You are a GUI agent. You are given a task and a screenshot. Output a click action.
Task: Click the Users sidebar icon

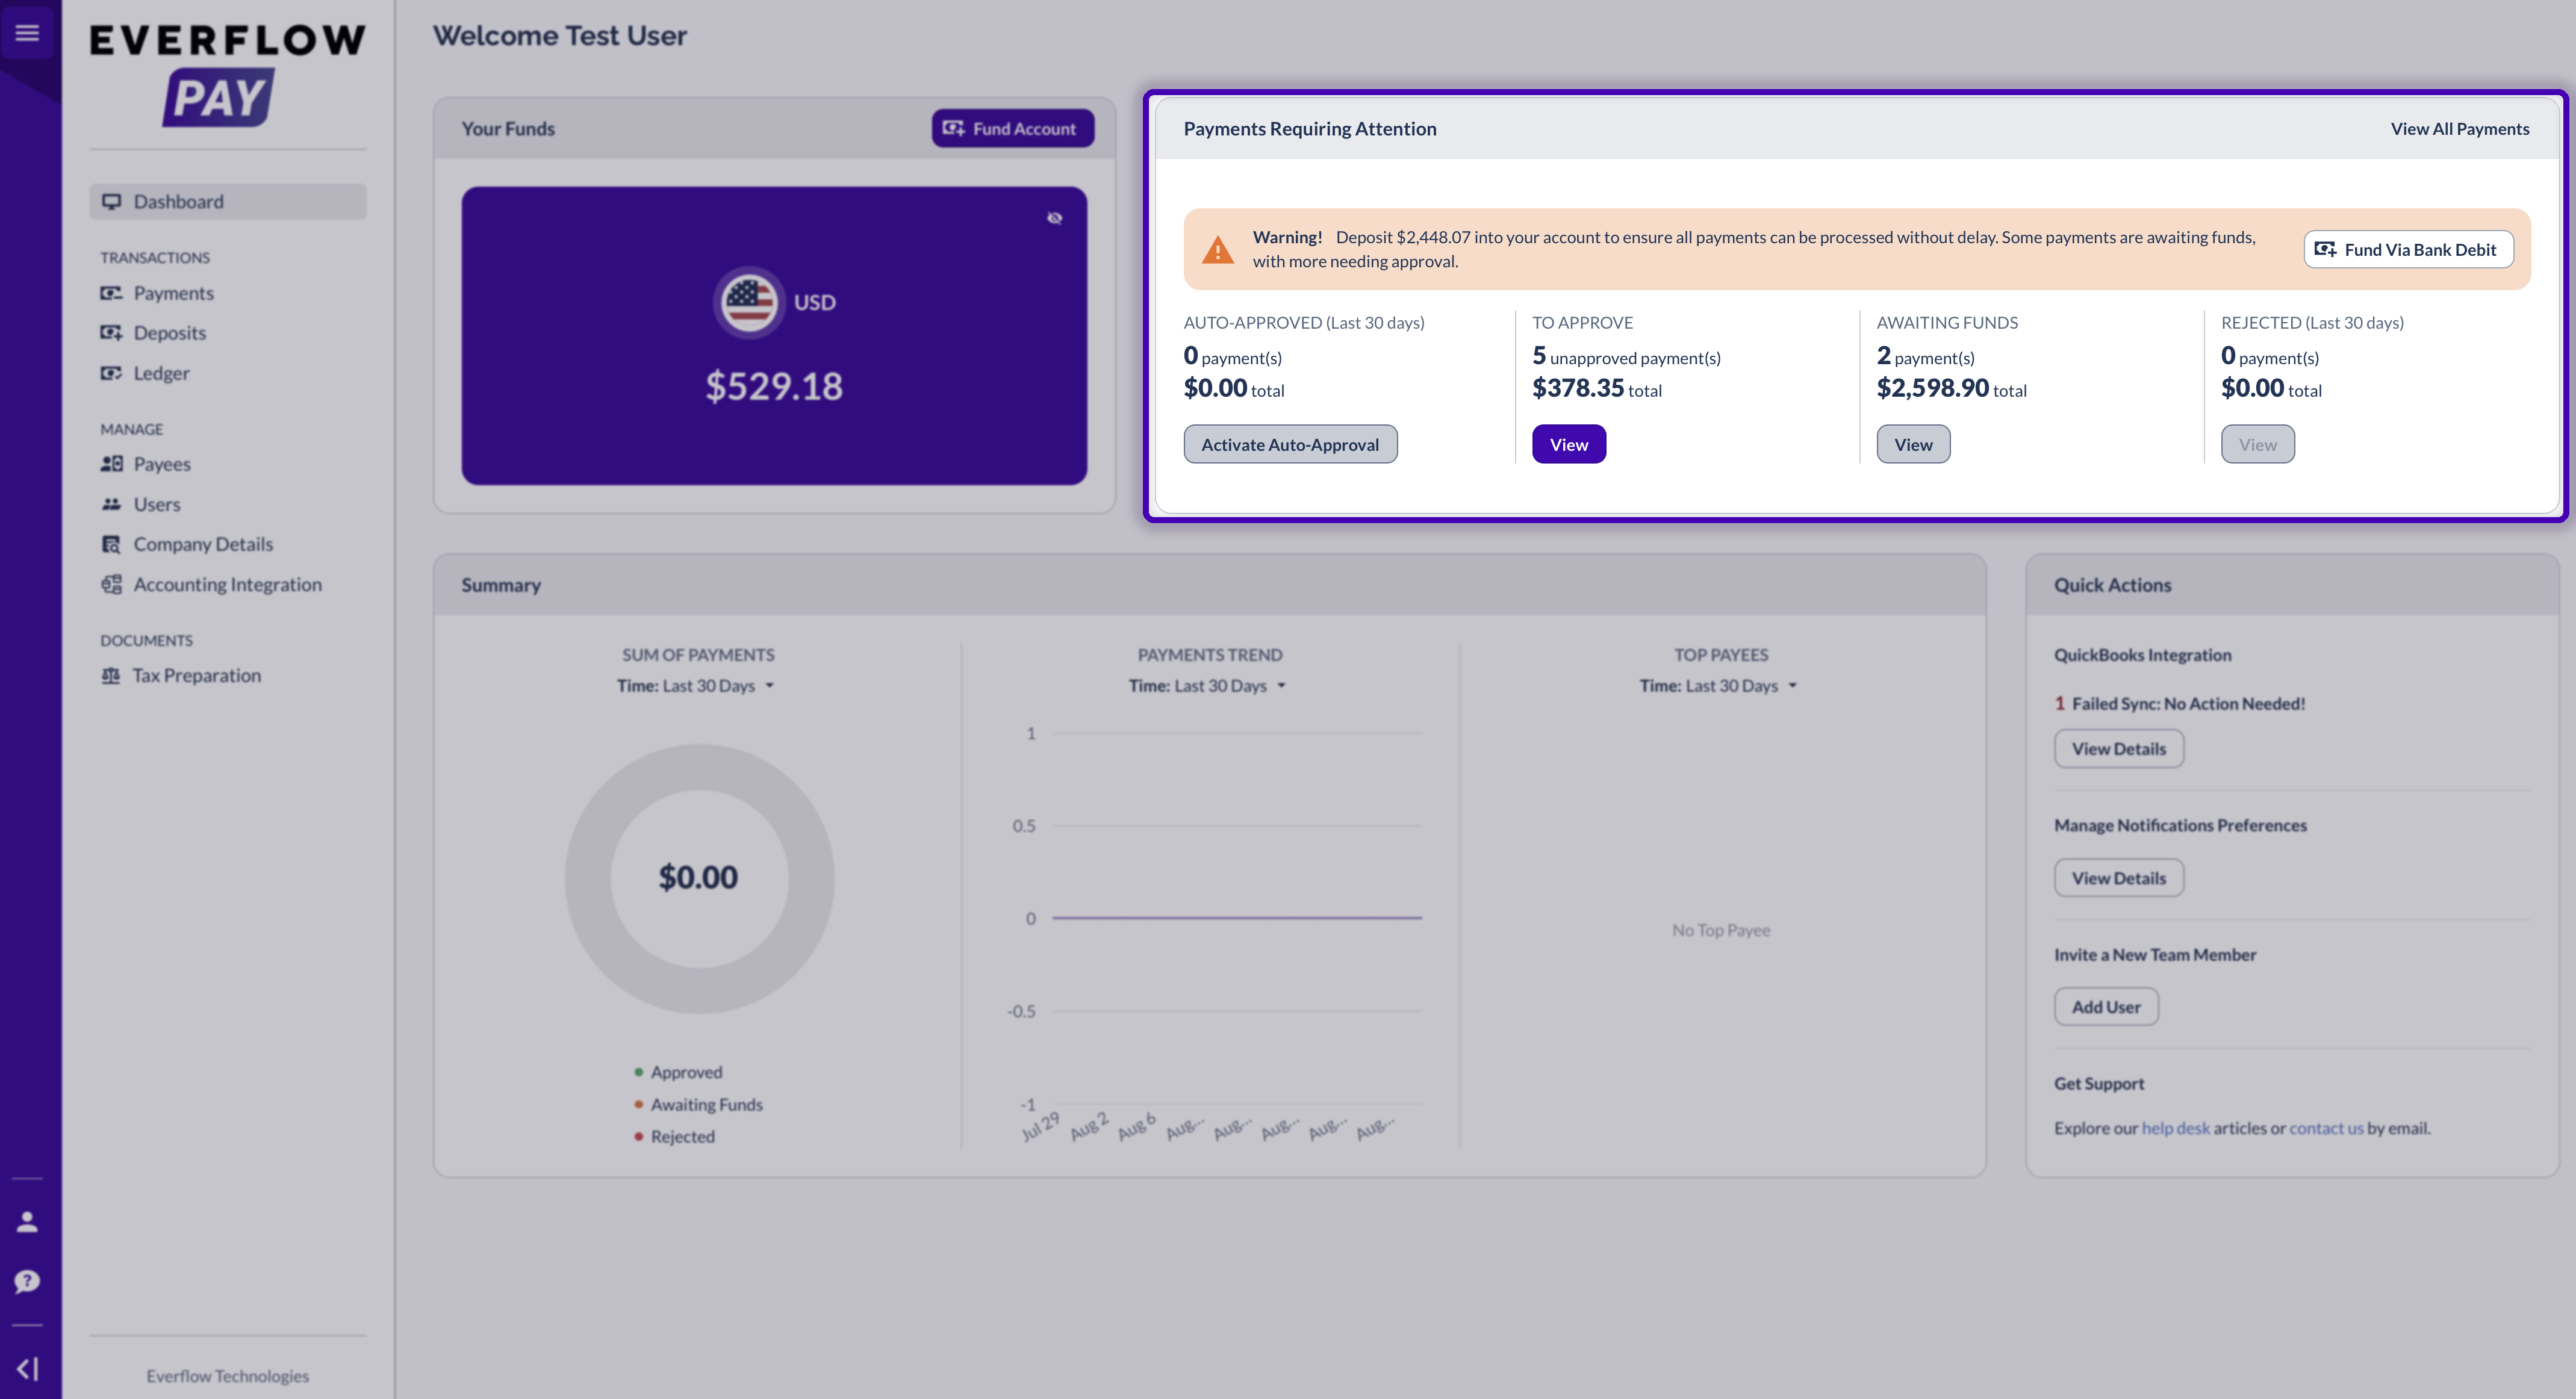(x=111, y=504)
